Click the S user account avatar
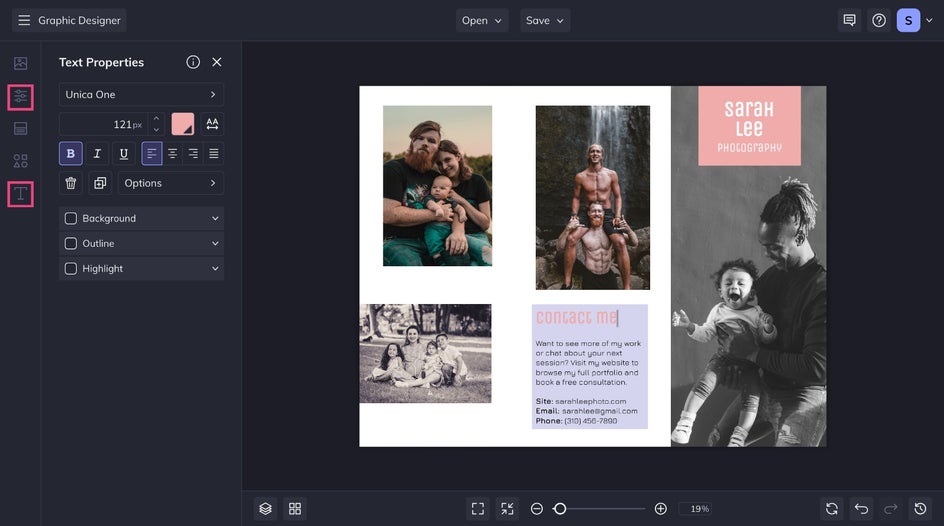 click(908, 20)
